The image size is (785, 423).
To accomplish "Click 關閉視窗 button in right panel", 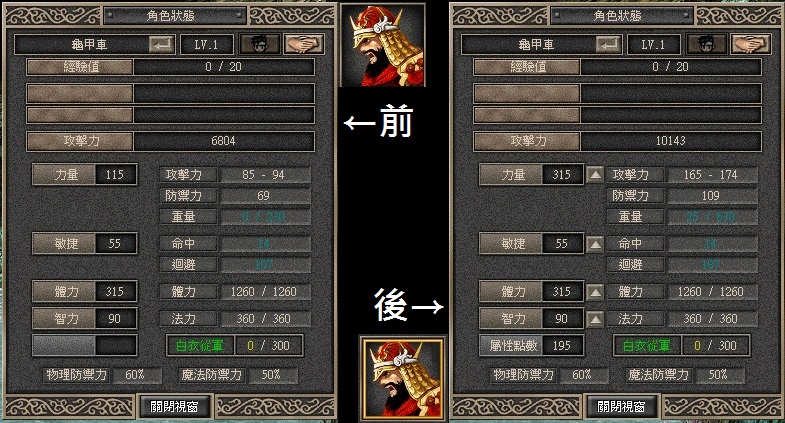I will pyautogui.click(x=621, y=406).
